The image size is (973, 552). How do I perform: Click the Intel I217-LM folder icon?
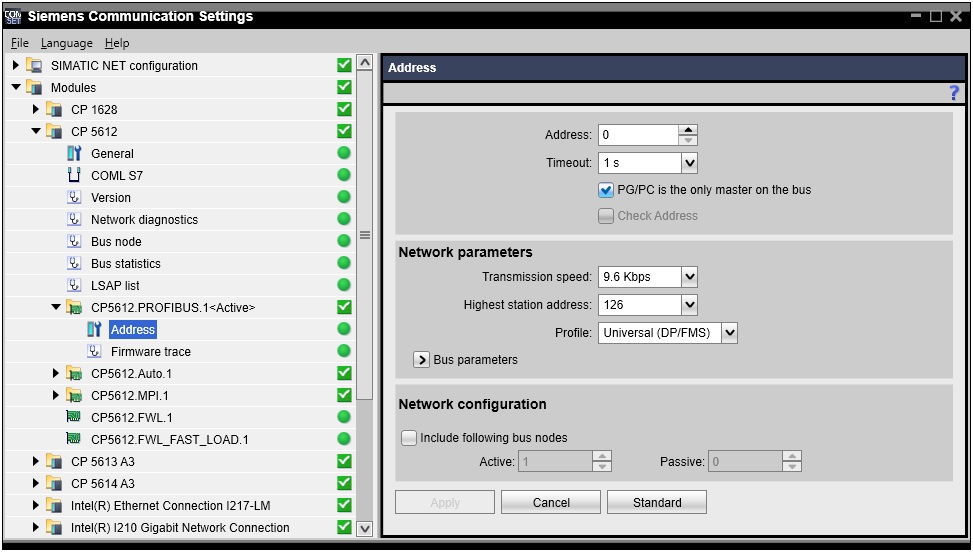[55, 505]
